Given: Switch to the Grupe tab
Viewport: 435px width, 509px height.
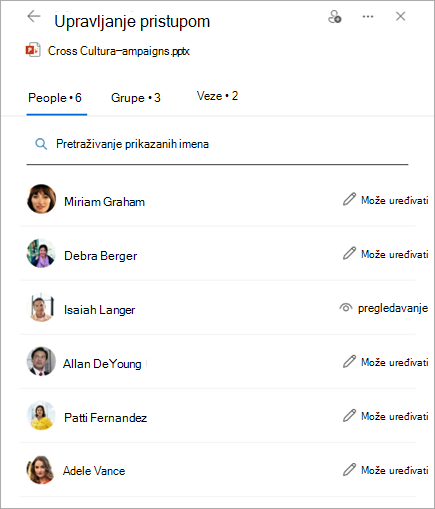Looking at the screenshot, I should point(136,98).
